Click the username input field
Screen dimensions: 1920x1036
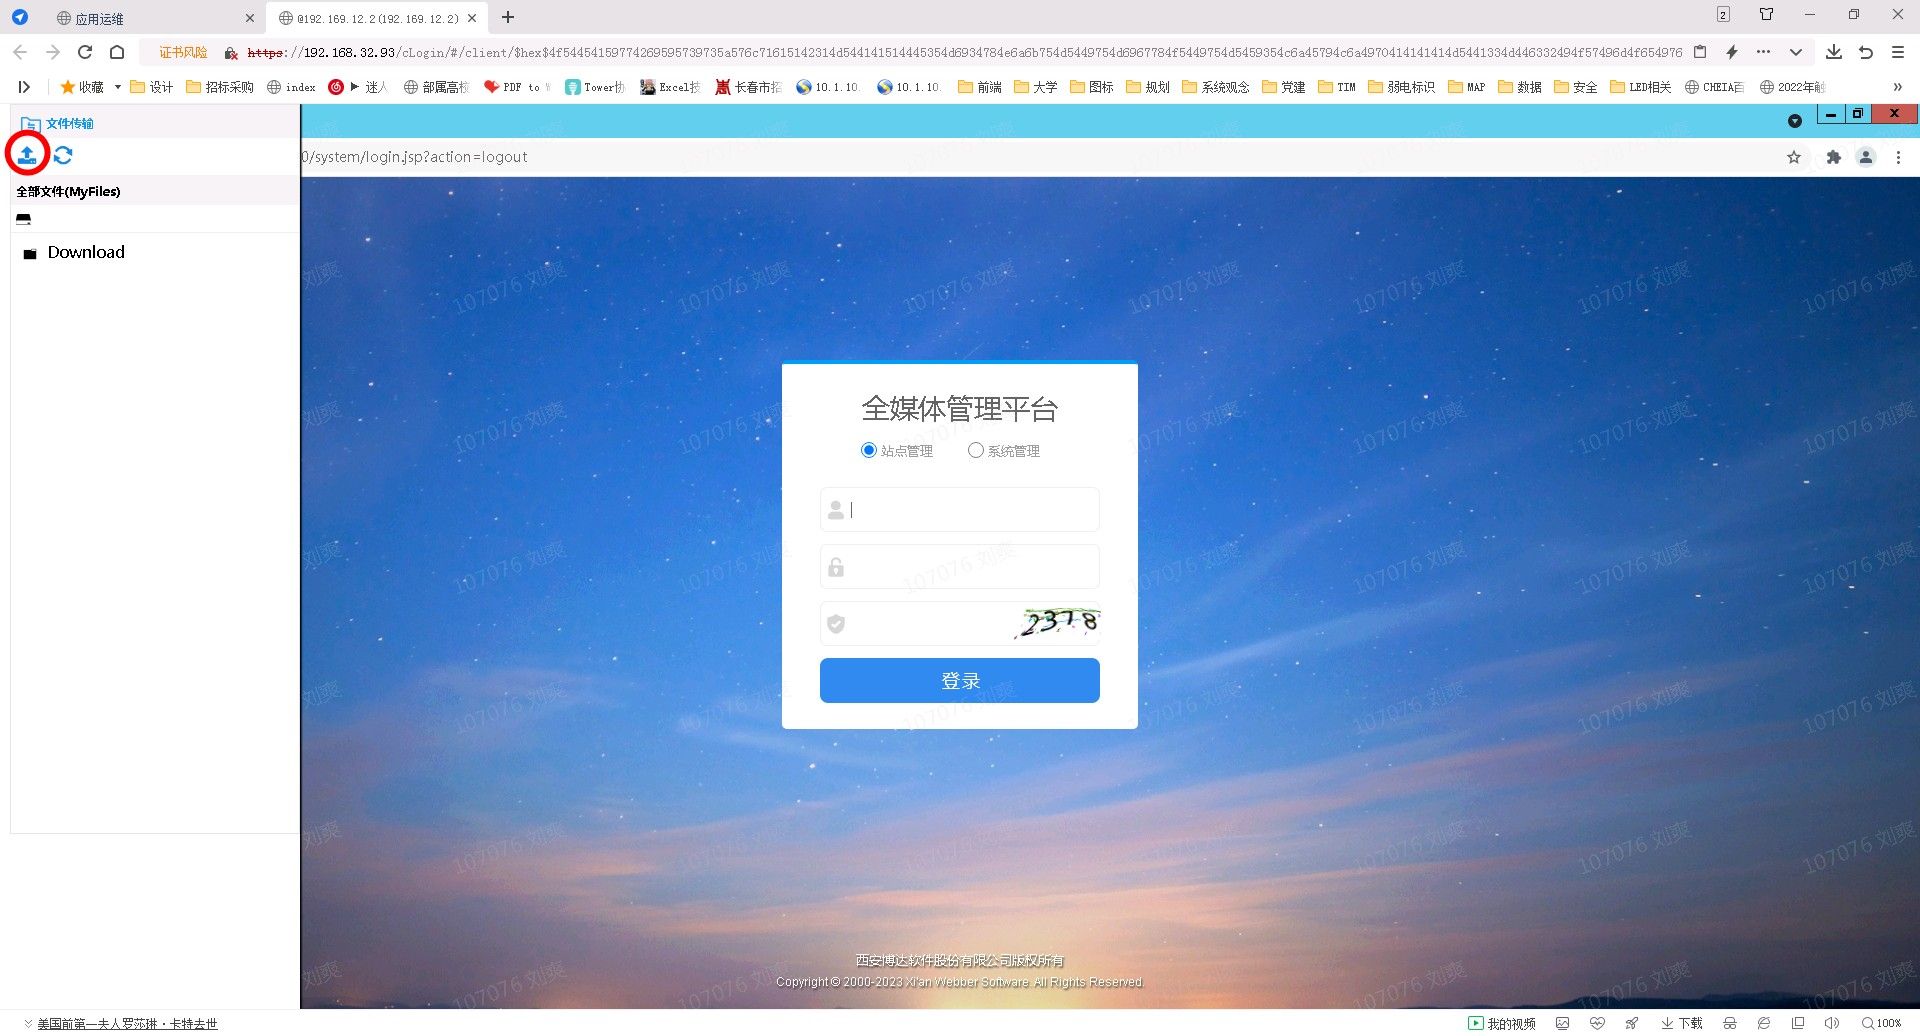tap(970, 510)
